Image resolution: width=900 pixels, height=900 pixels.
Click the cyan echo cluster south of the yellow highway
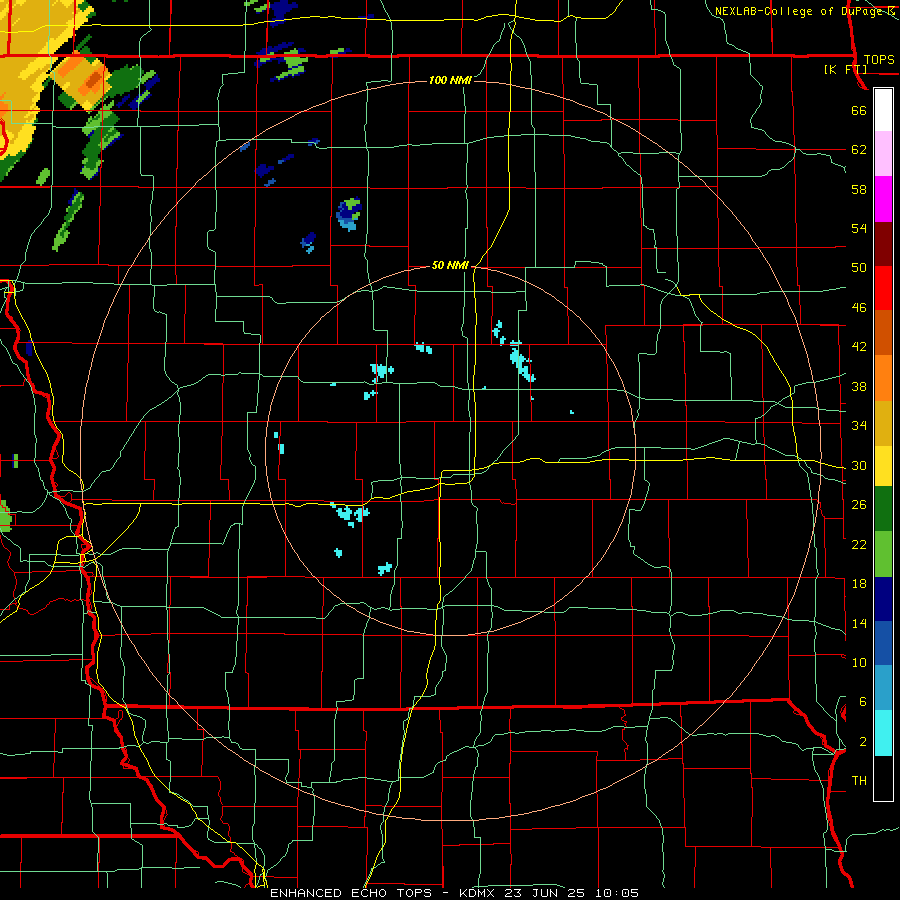350,513
